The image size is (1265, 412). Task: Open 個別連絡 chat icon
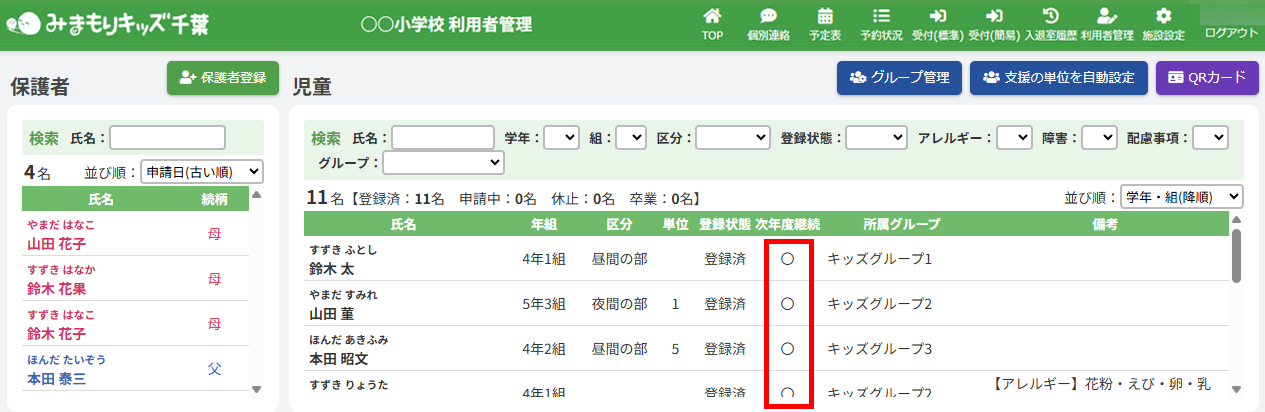click(x=768, y=16)
